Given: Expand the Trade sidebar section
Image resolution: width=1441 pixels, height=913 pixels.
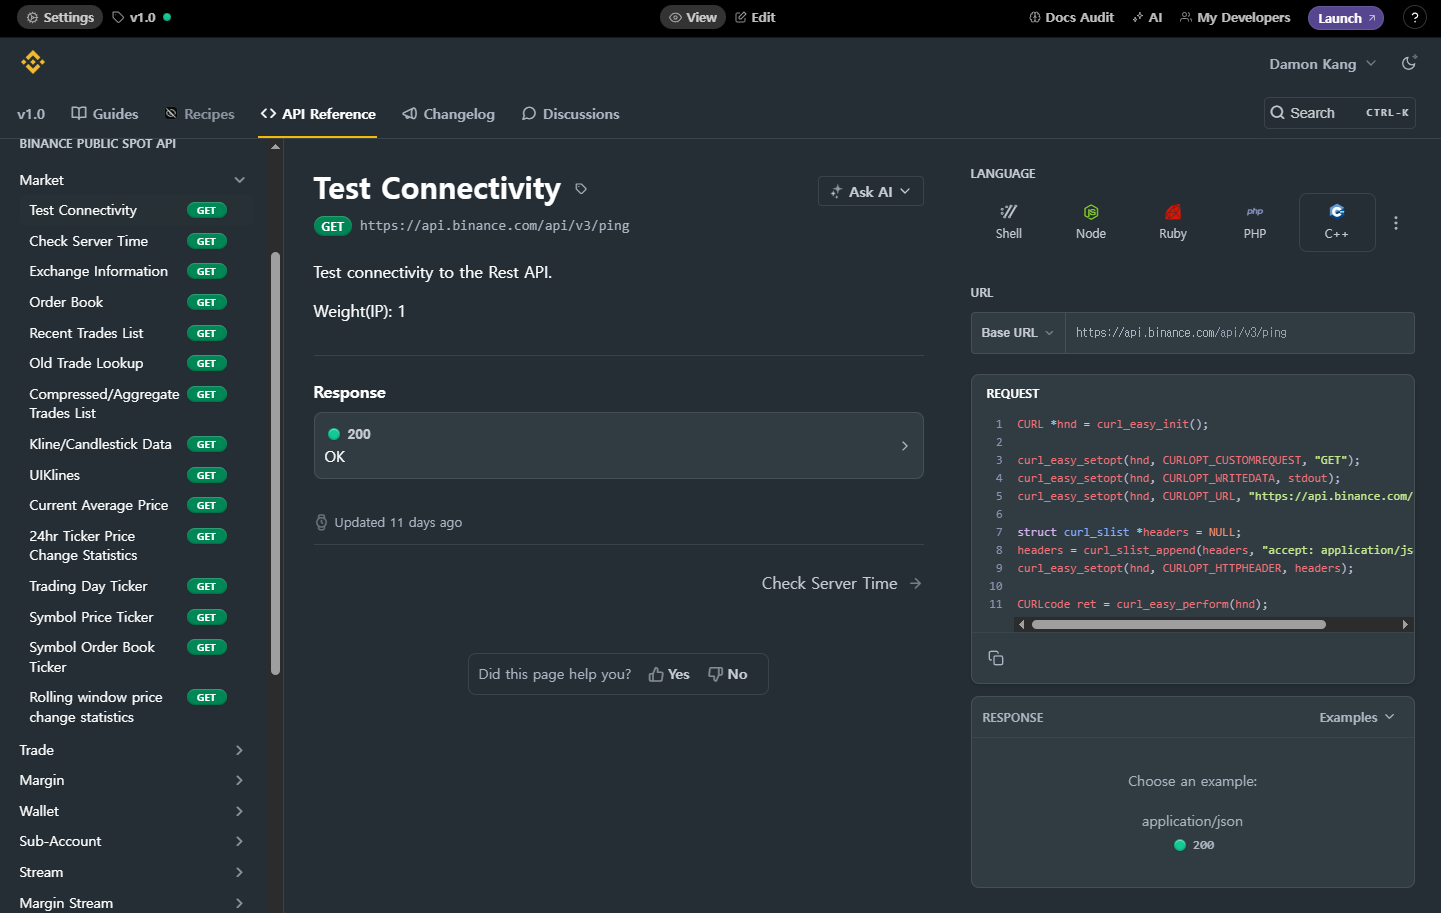Looking at the screenshot, I should coord(131,750).
